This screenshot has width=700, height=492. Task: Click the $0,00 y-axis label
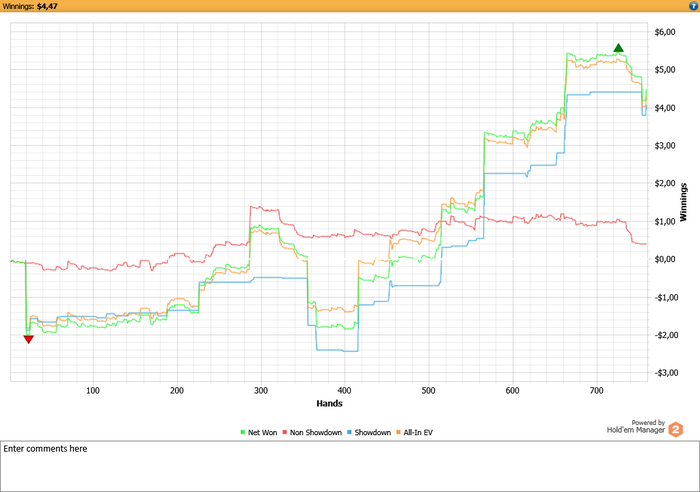tap(665, 259)
